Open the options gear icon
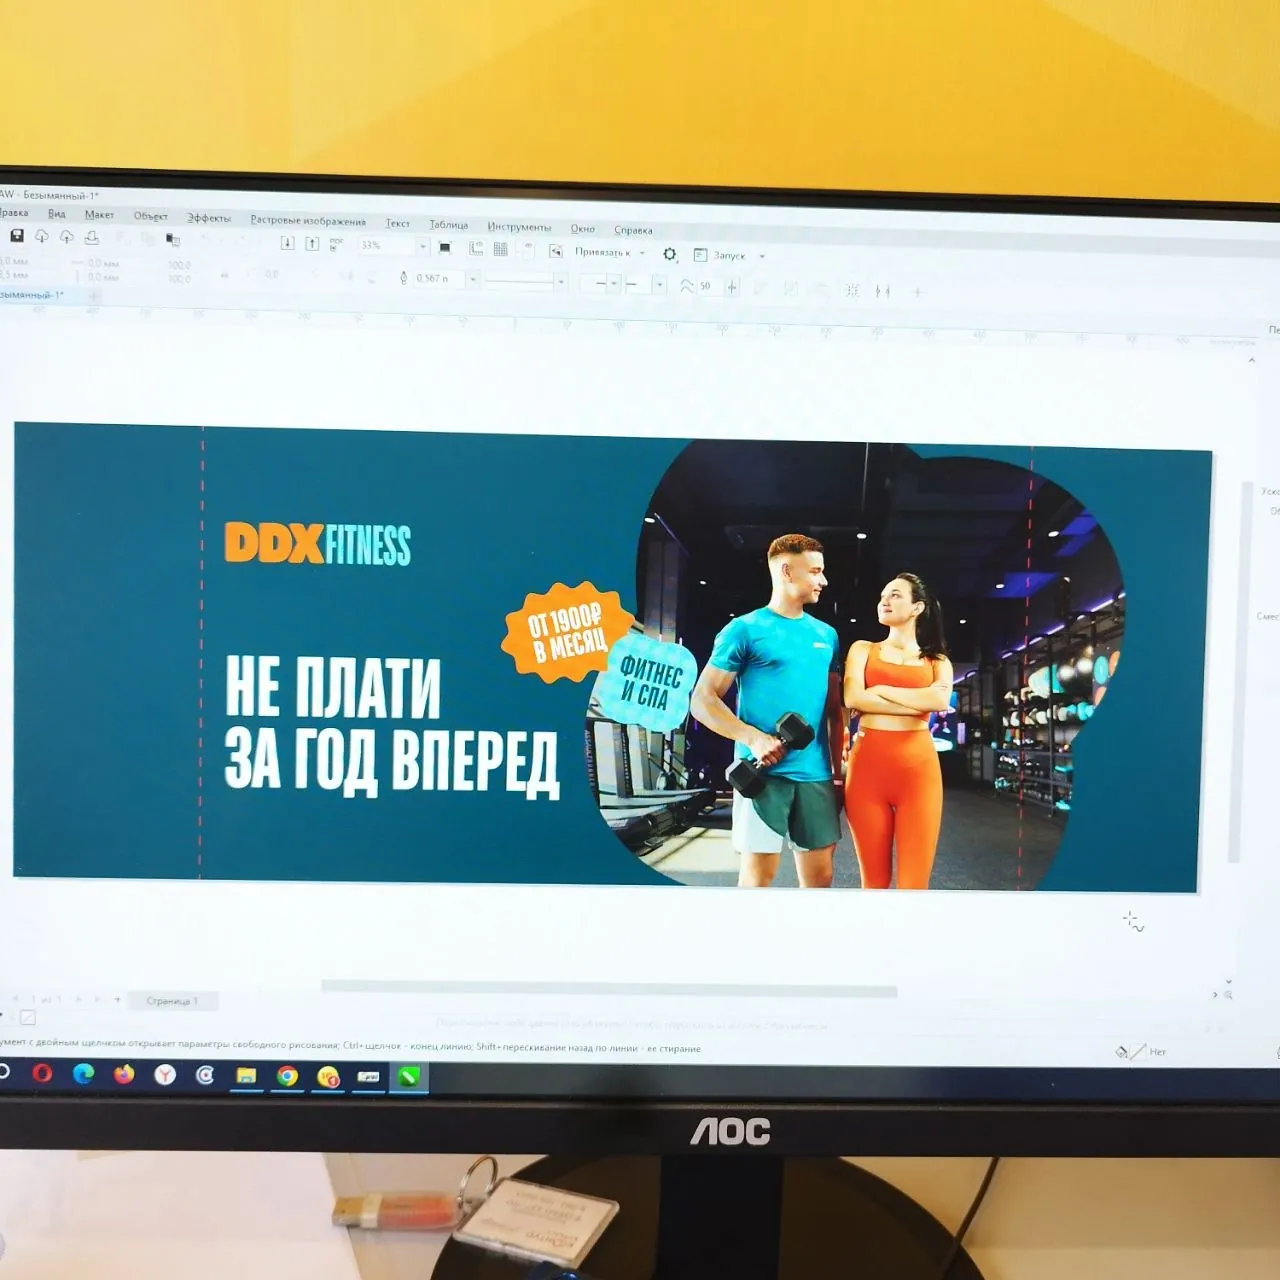Viewport: 1280px width, 1280px height. [x=670, y=255]
